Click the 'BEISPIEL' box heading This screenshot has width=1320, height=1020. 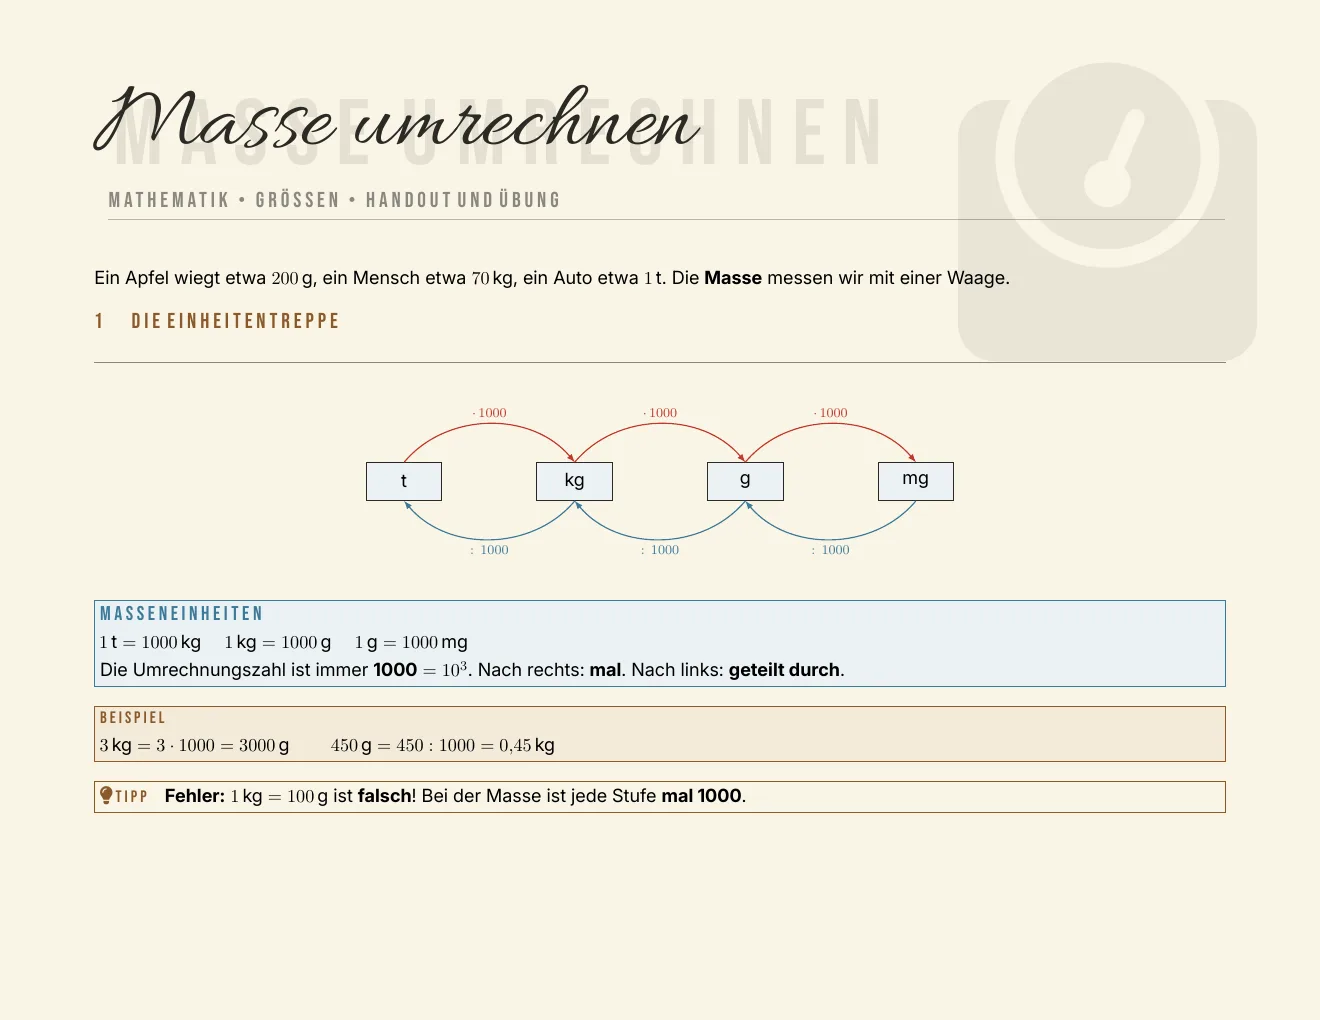point(133,718)
